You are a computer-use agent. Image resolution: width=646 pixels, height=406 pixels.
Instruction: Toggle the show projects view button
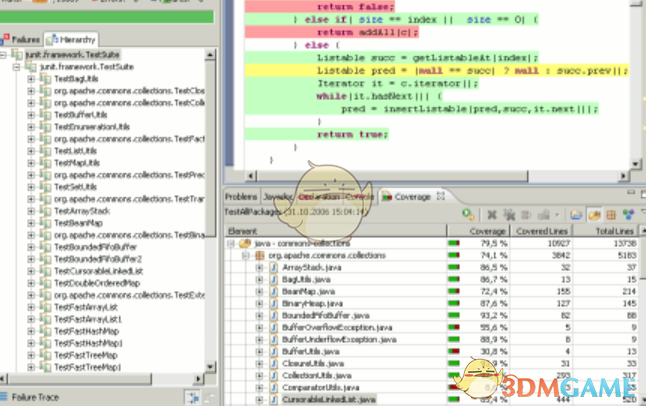[577, 214]
